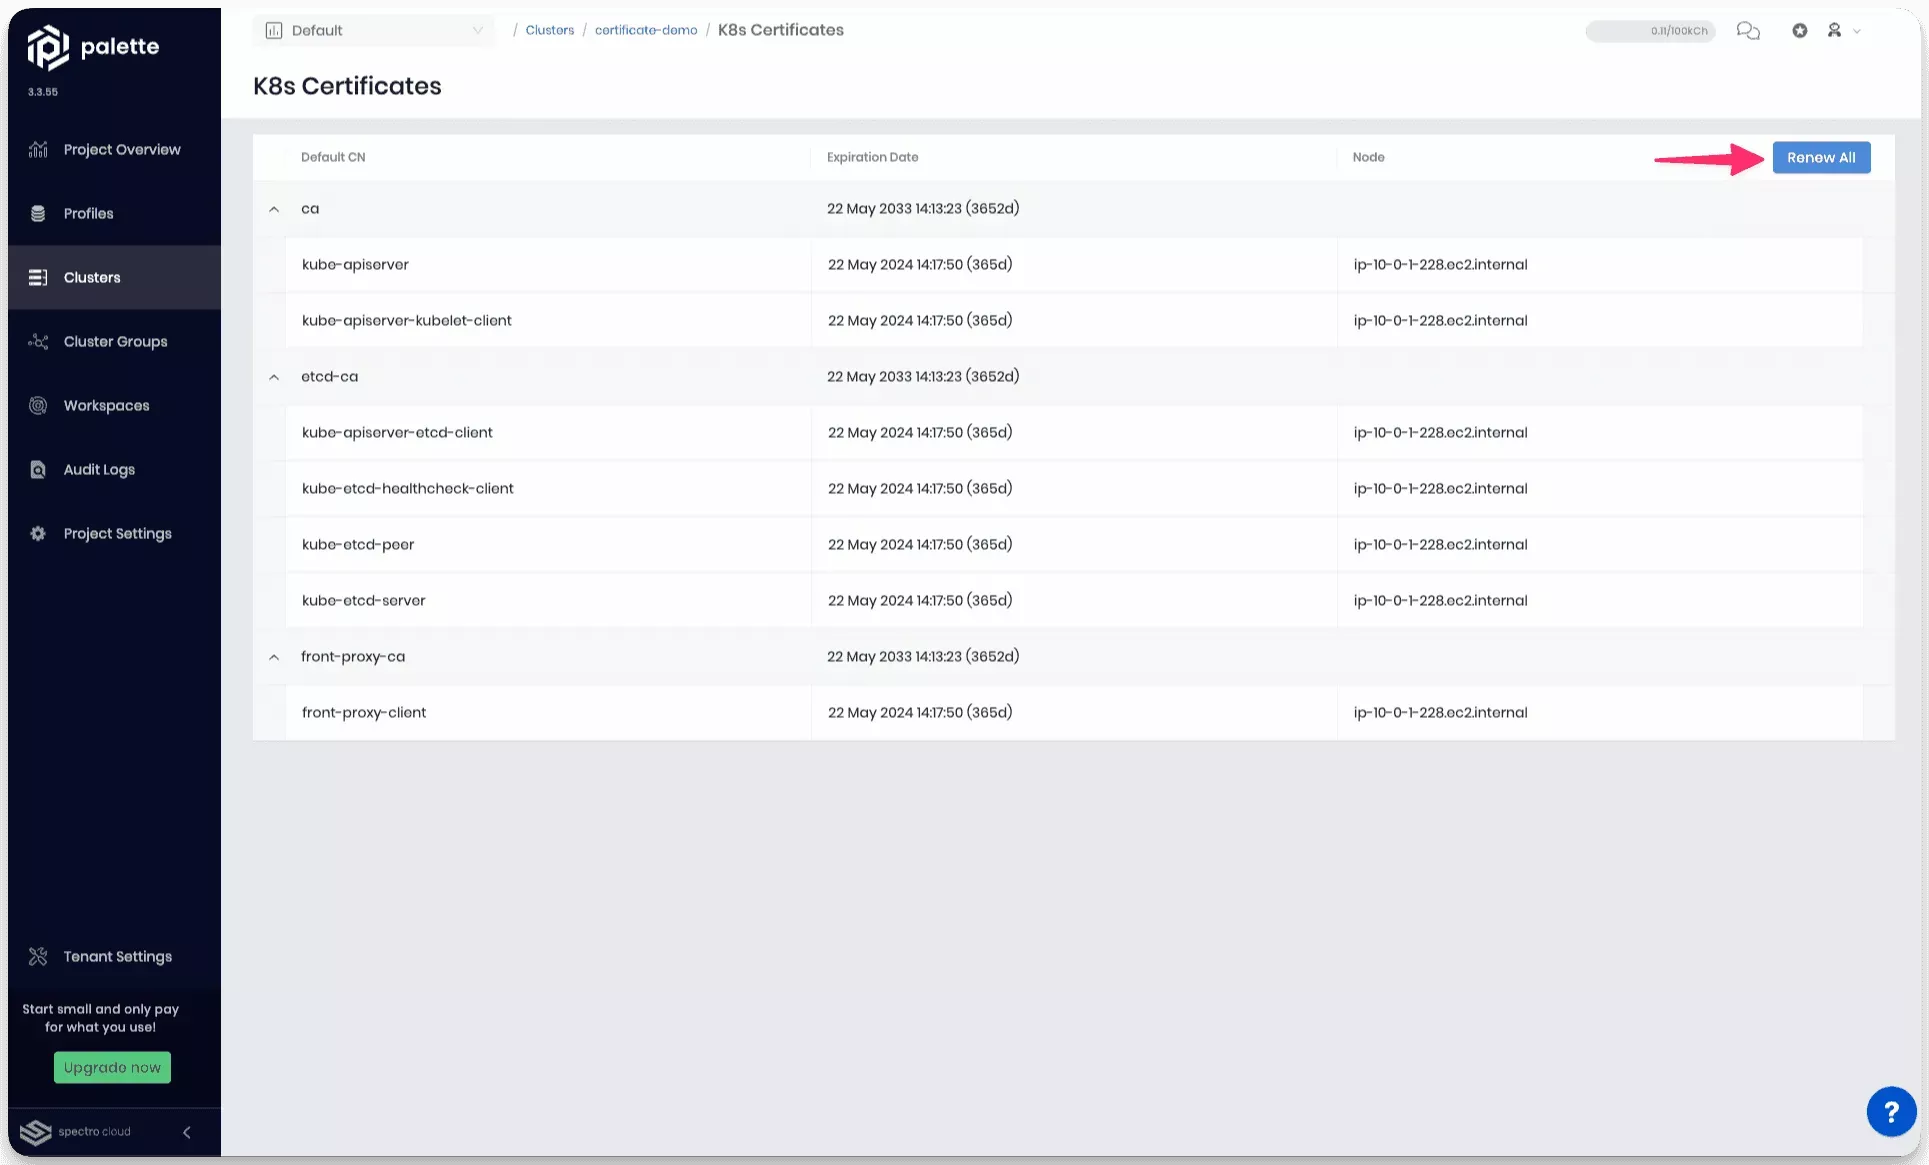1929x1165 pixels.
Task: Click Renew All certificates button
Action: tap(1820, 156)
